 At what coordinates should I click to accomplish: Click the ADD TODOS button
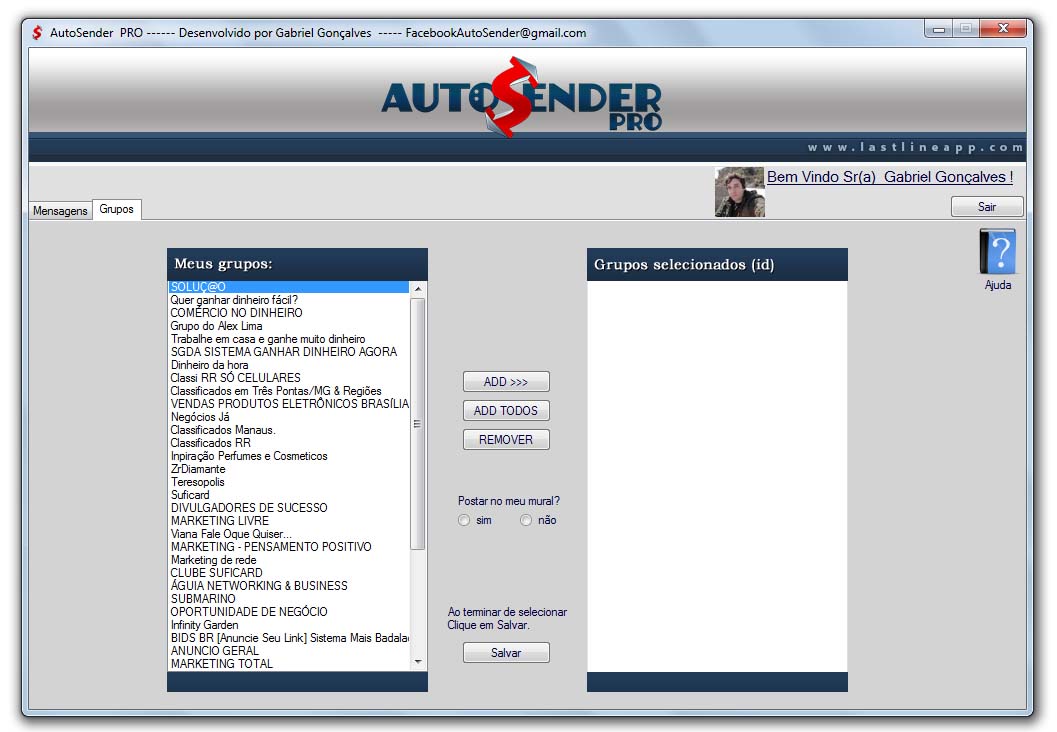506,410
